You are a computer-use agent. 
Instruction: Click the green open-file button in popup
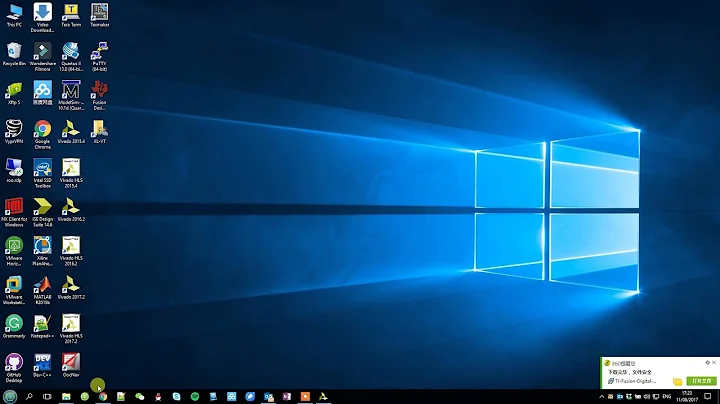click(x=702, y=381)
